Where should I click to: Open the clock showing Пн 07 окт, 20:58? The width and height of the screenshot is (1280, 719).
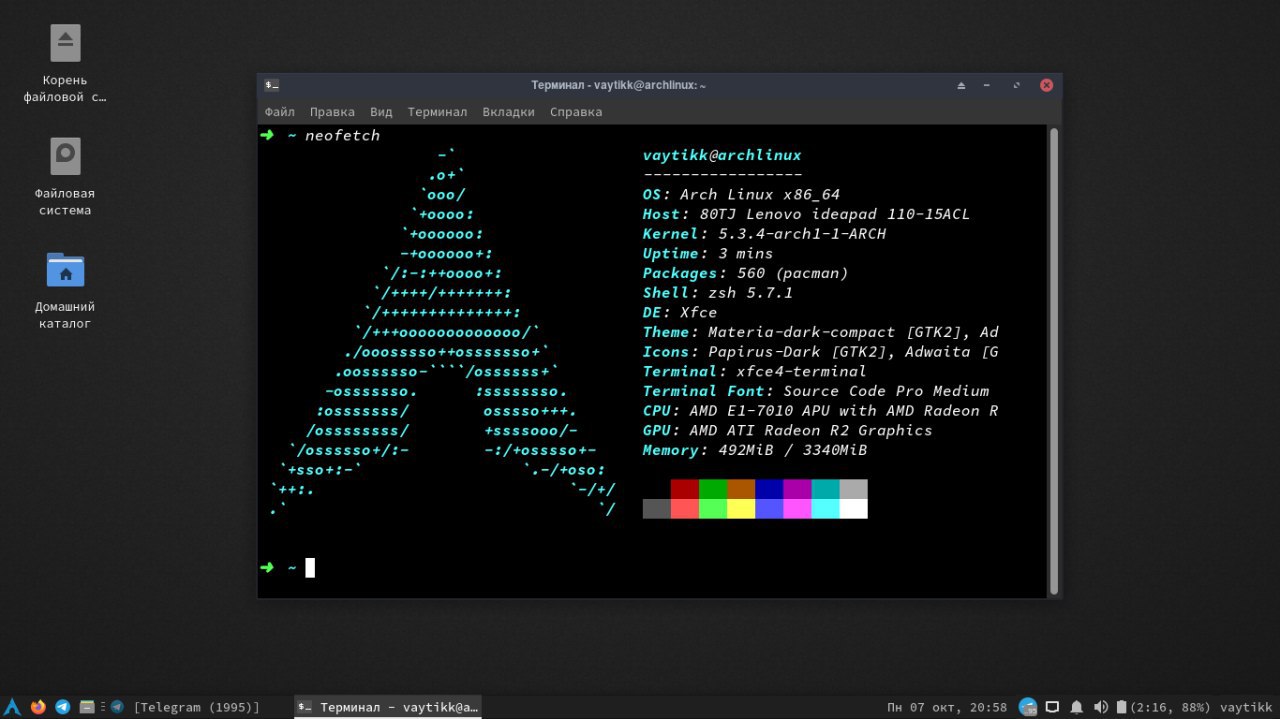pos(947,707)
